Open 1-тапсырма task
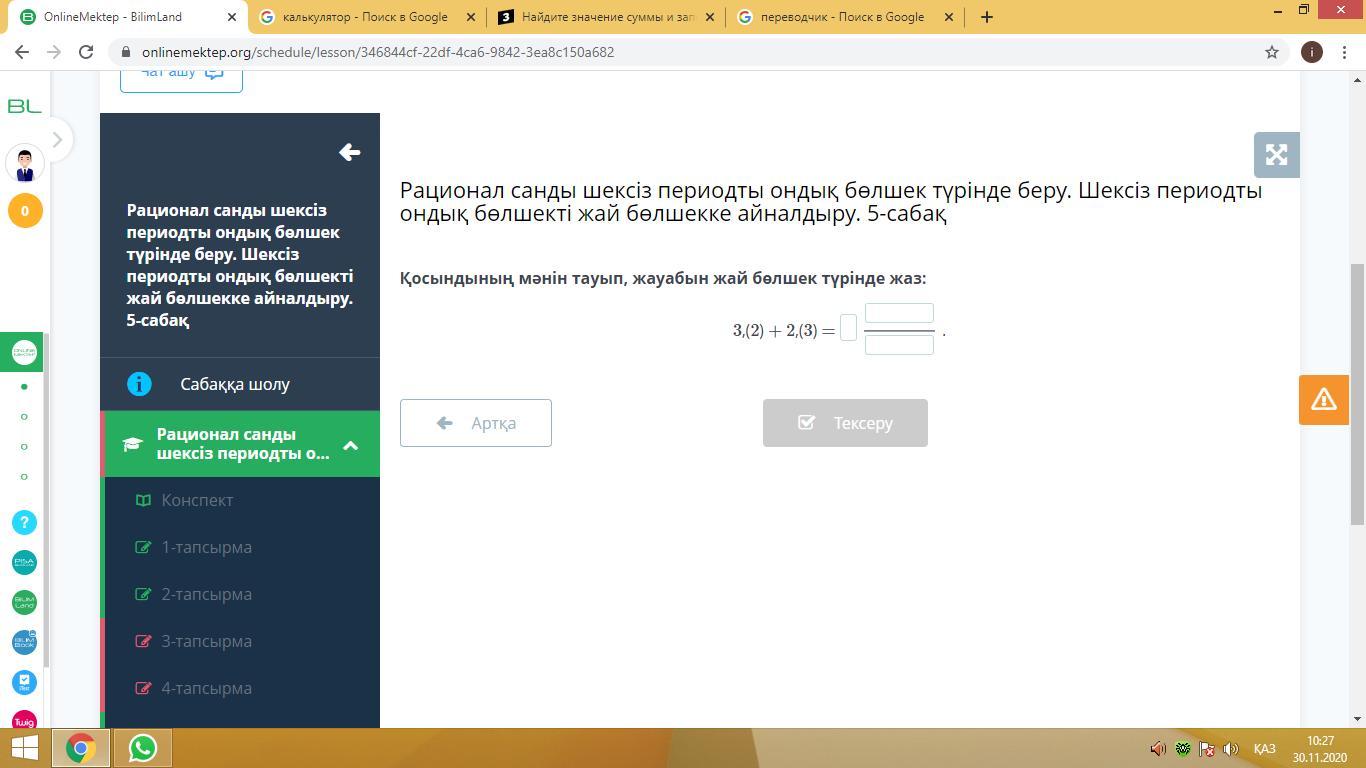Screen dimensions: 1366x768 206,547
